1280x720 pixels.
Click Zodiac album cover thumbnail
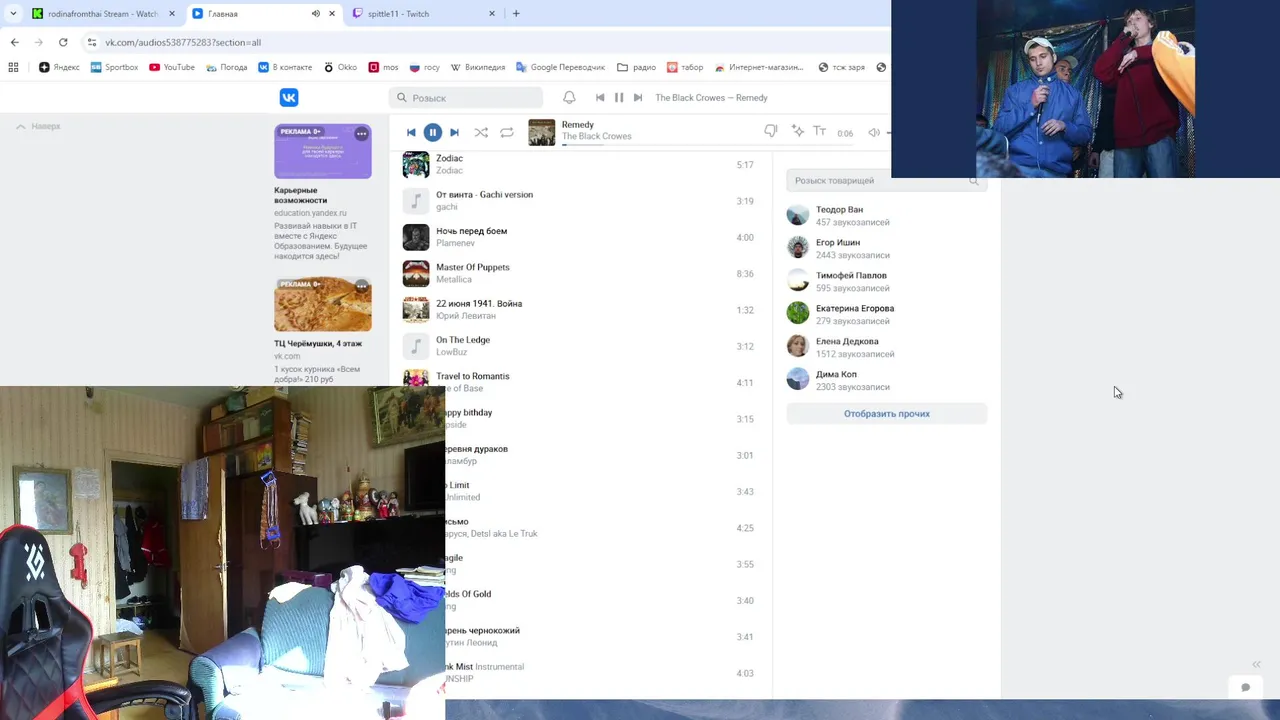point(416,165)
